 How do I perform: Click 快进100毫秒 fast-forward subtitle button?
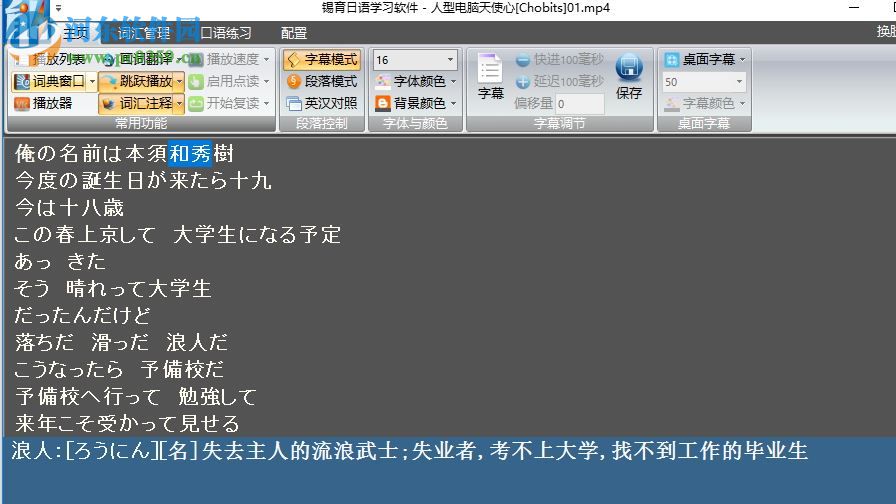559,59
